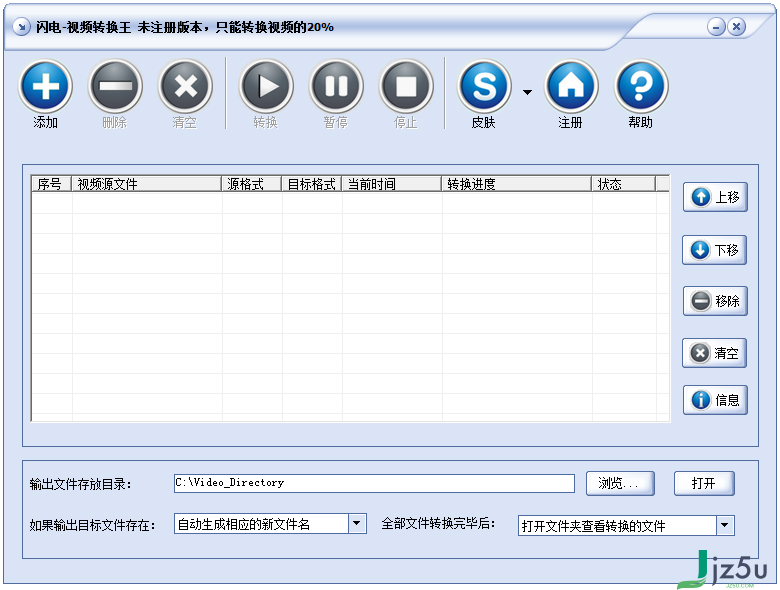Viewport: 780px width, 590px height.
Task: Stop conversion with the 停止 icon
Action: [x=406, y=86]
